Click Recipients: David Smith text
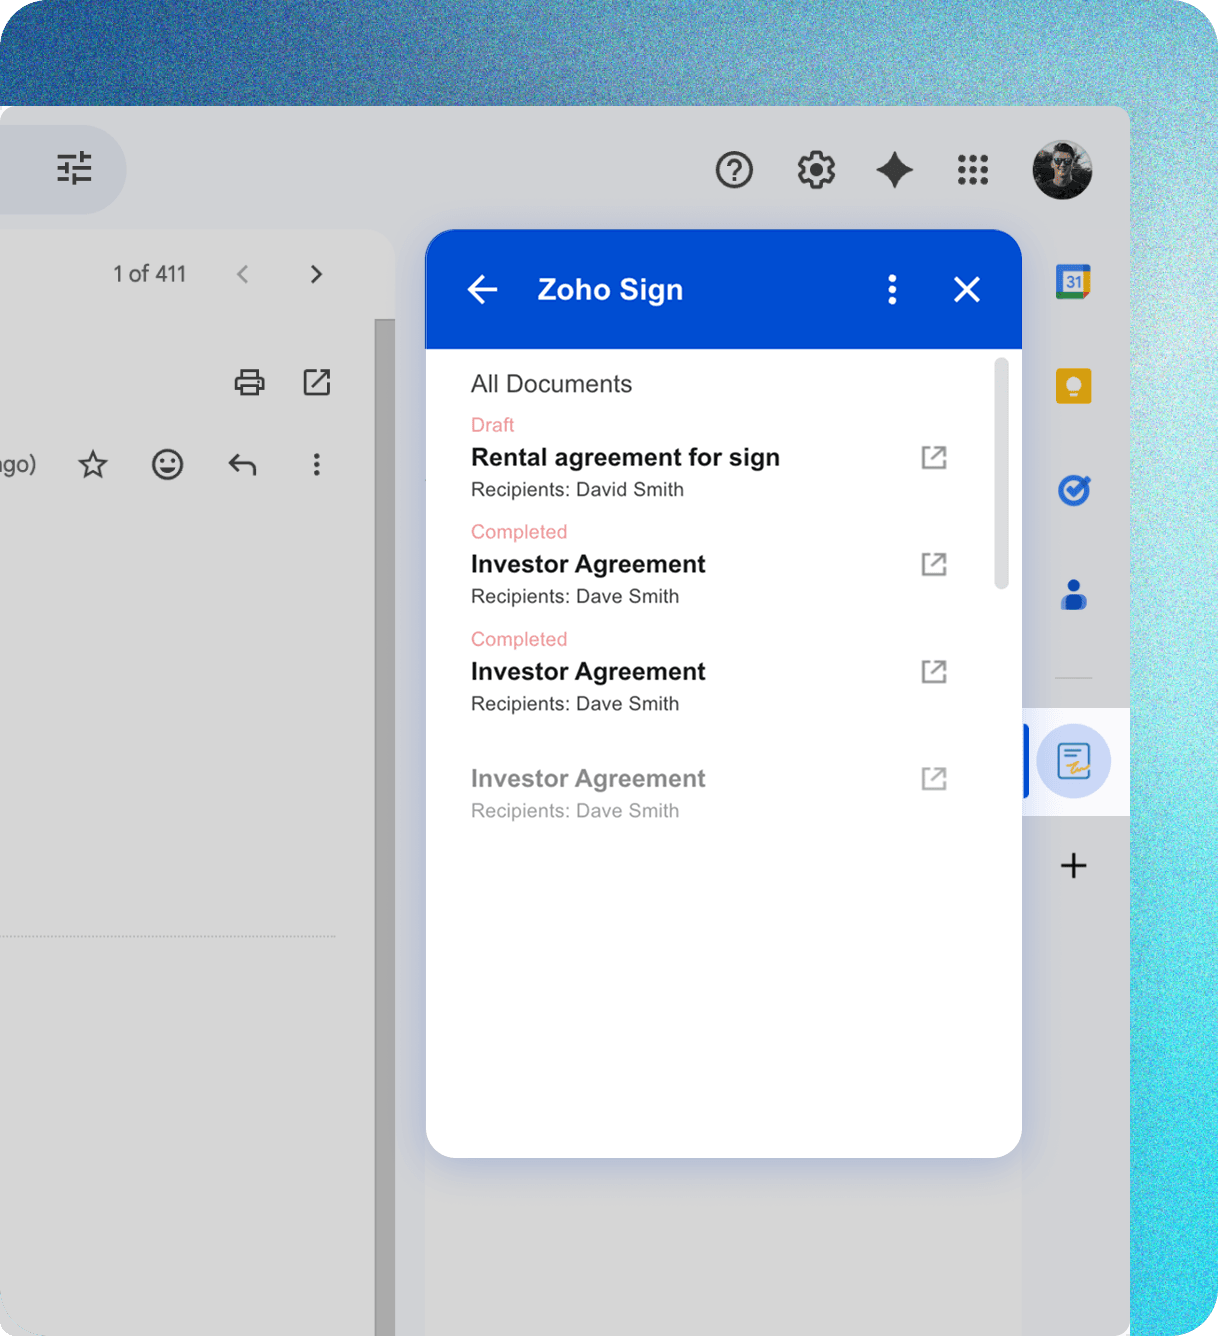This screenshot has width=1218, height=1336. click(577, 490)
